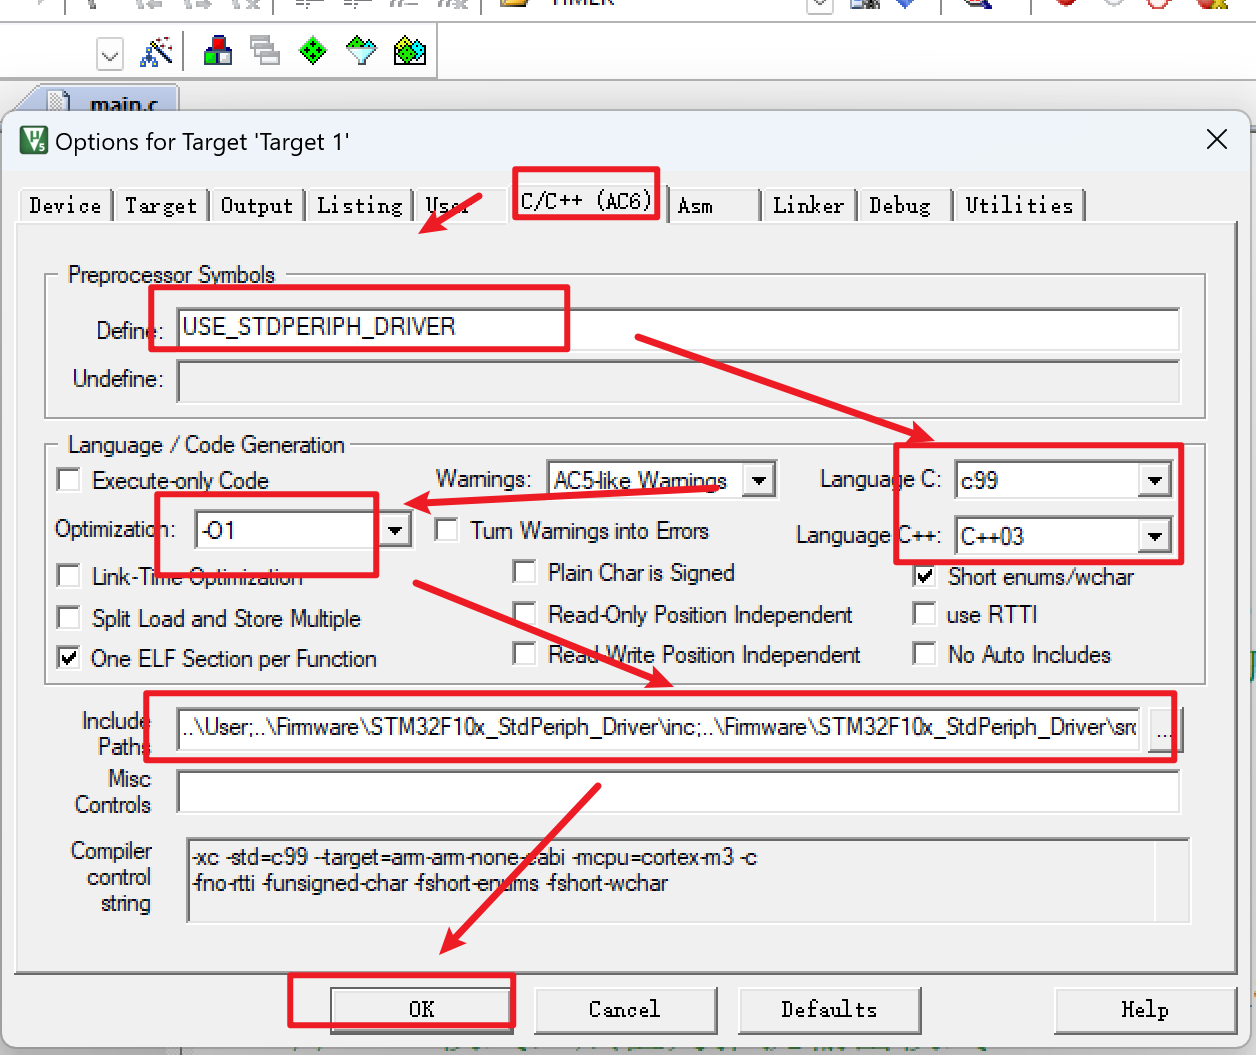Click the Defaults button
1256x1055 pixels.
click(x=829, y=1009)
